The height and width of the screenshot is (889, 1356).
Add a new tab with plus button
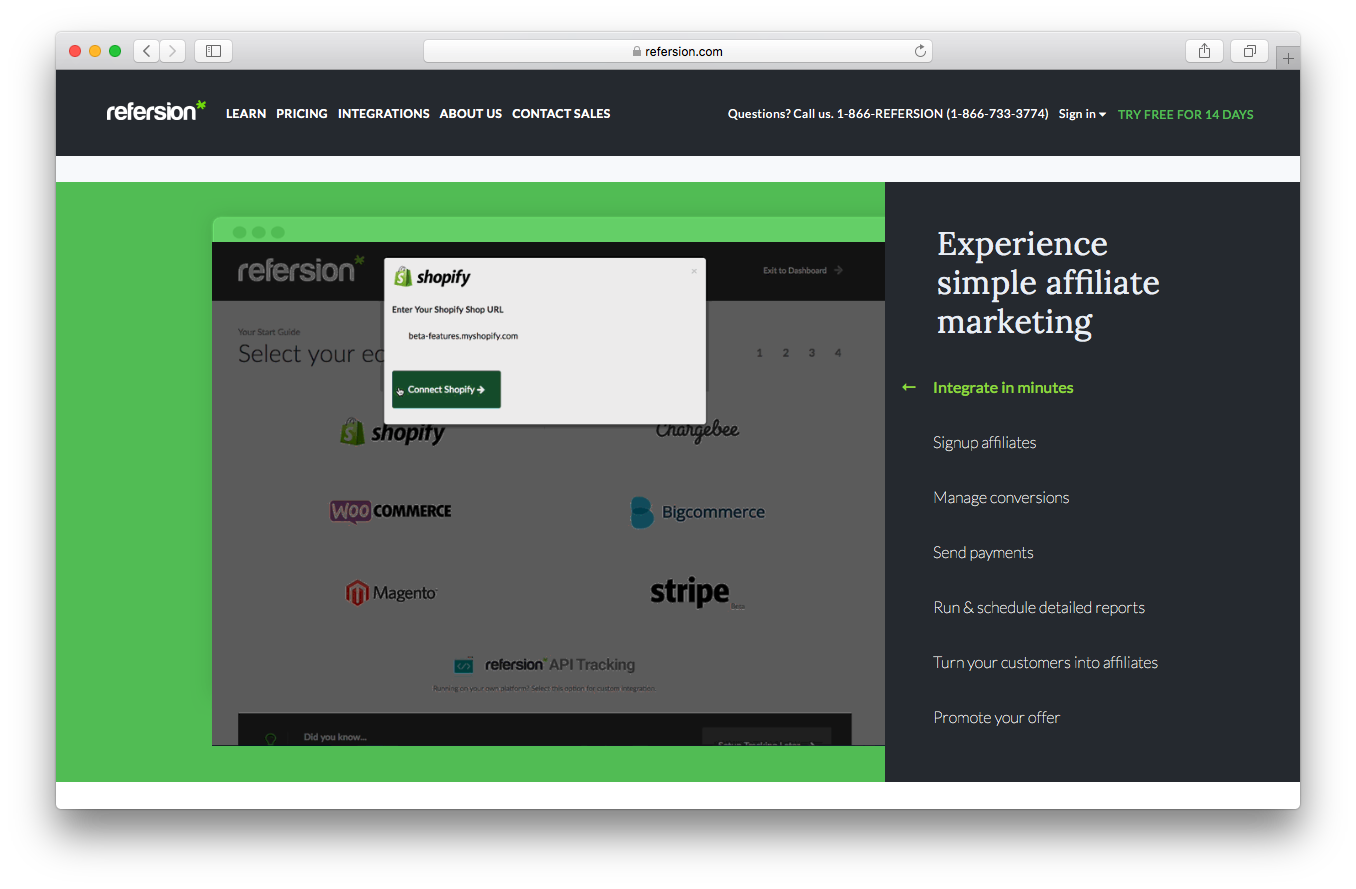pos(1288,58)
